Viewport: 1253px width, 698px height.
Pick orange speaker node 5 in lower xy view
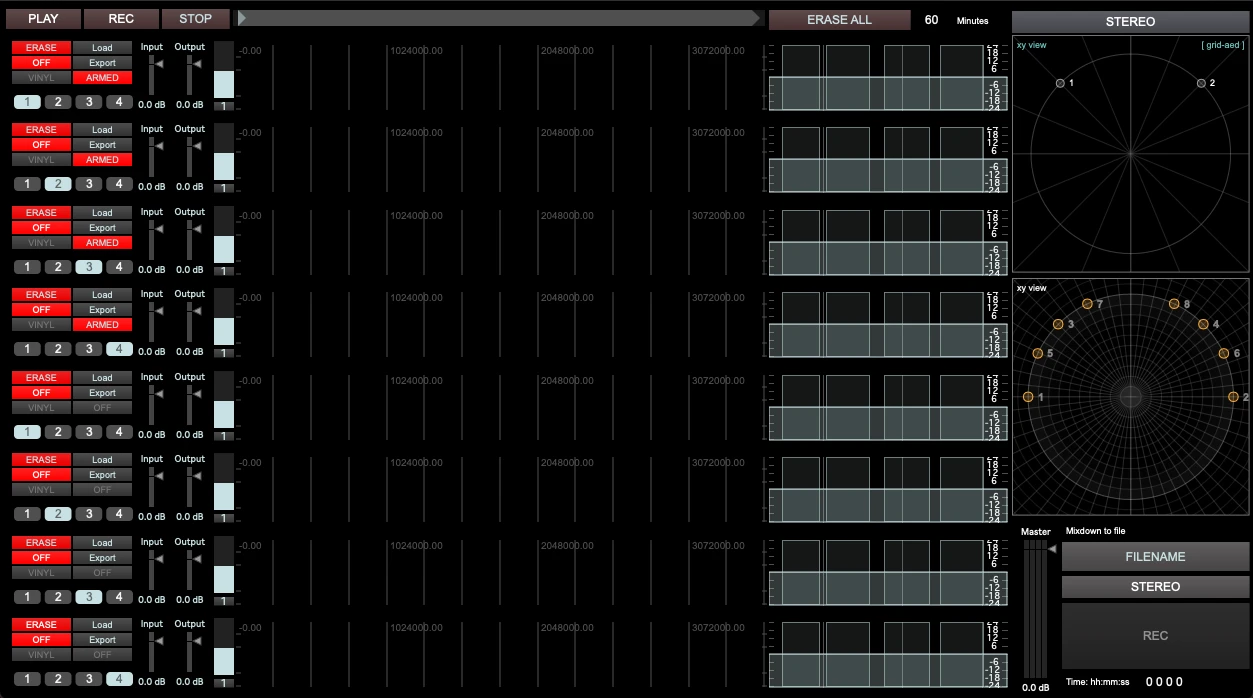[1037, 354]
